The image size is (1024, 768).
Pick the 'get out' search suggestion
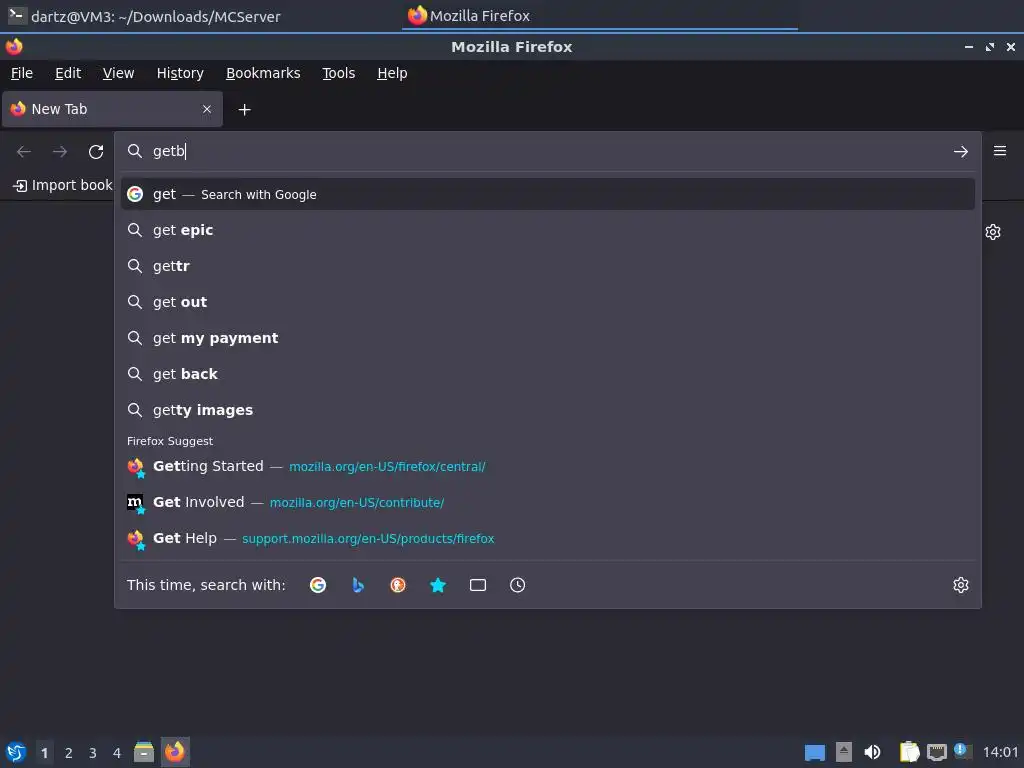(547, 302)
